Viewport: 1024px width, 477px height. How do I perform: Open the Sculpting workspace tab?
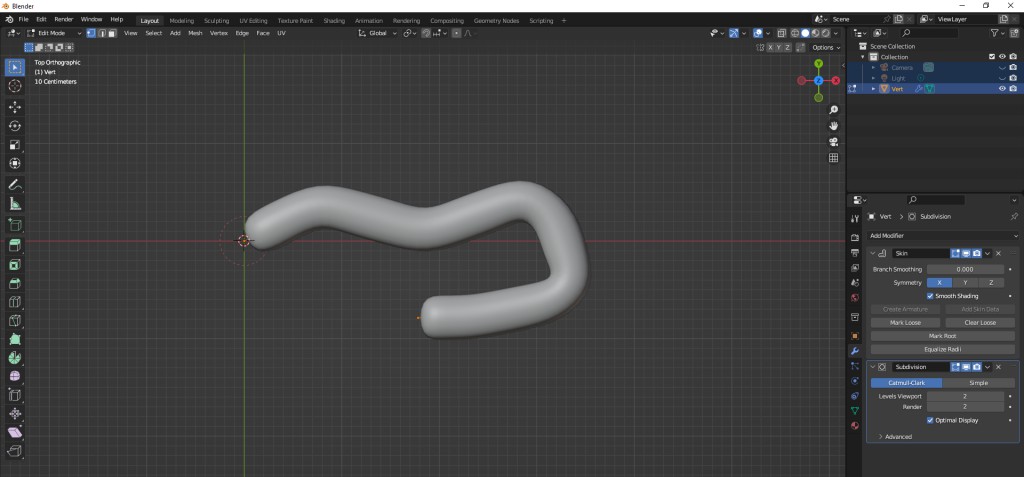tap(216, 20)
